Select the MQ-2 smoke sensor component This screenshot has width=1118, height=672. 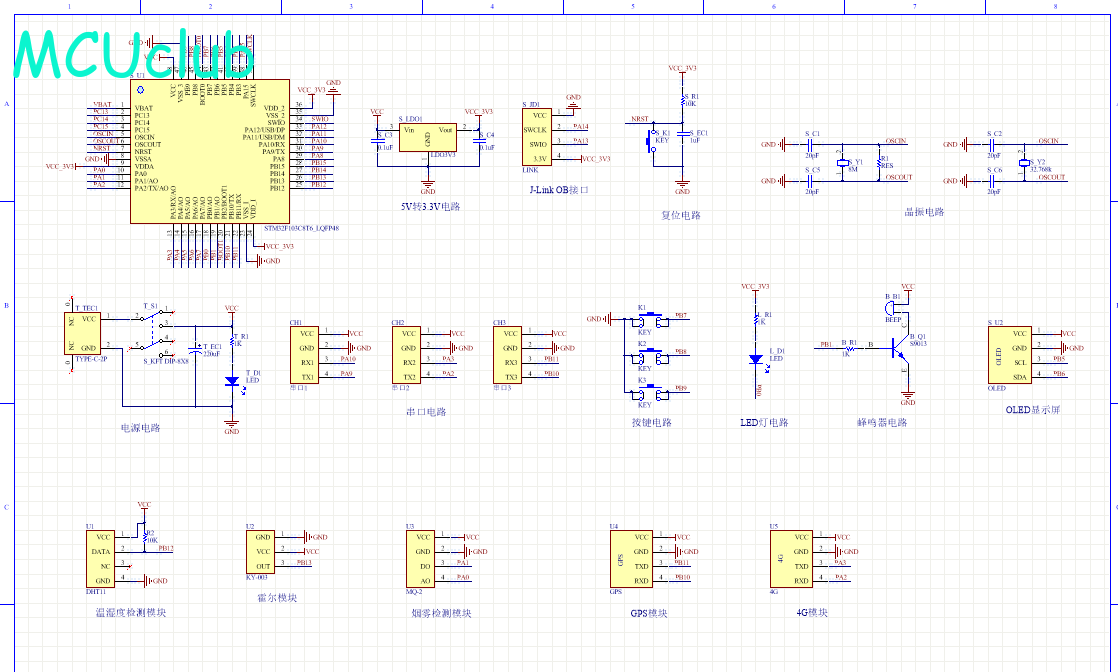tap(420, 559)
